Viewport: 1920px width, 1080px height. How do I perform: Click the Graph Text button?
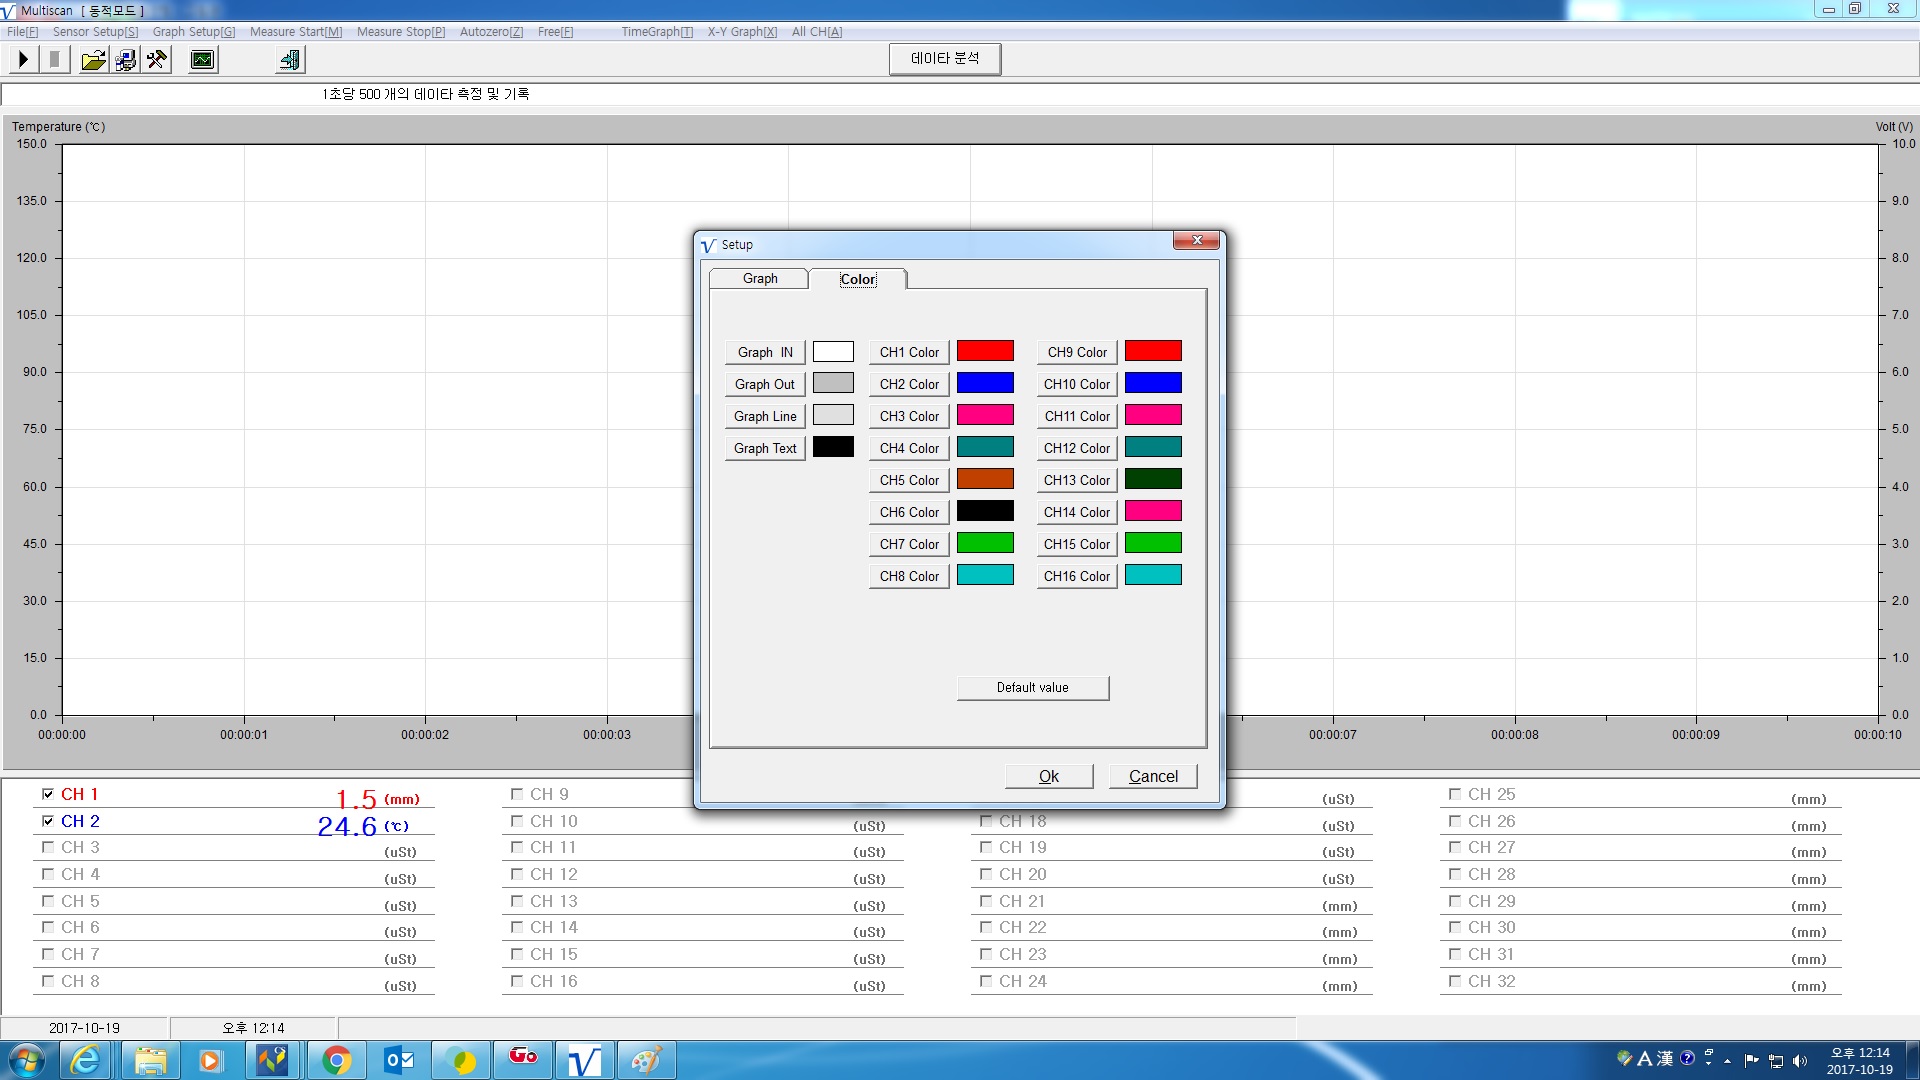tap(765, 448)
